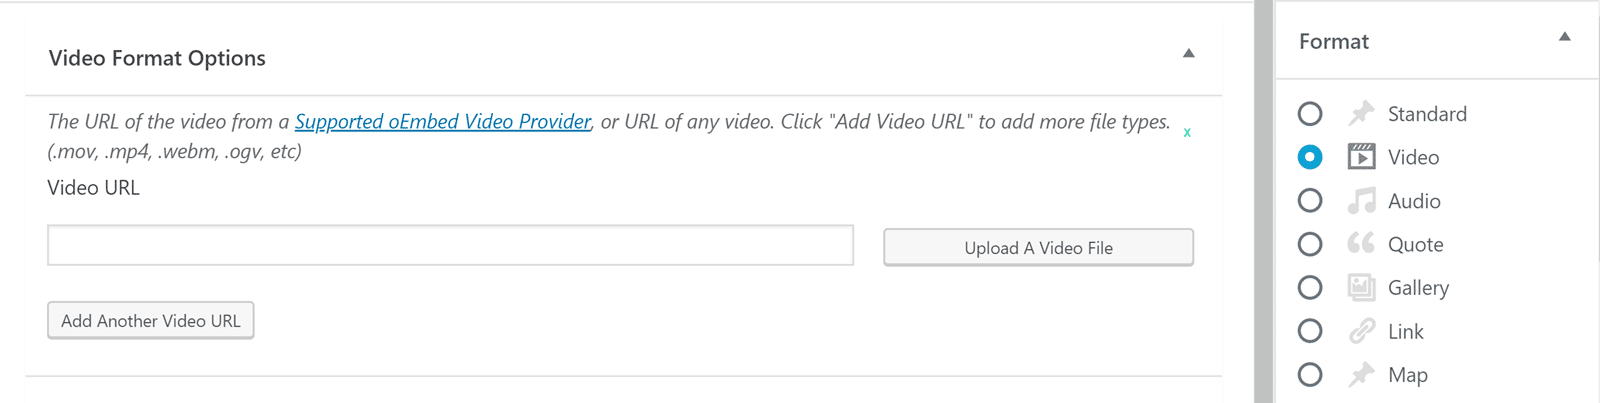Focus the Video URL text field
1600x403 pixels.
click(450, 246)
